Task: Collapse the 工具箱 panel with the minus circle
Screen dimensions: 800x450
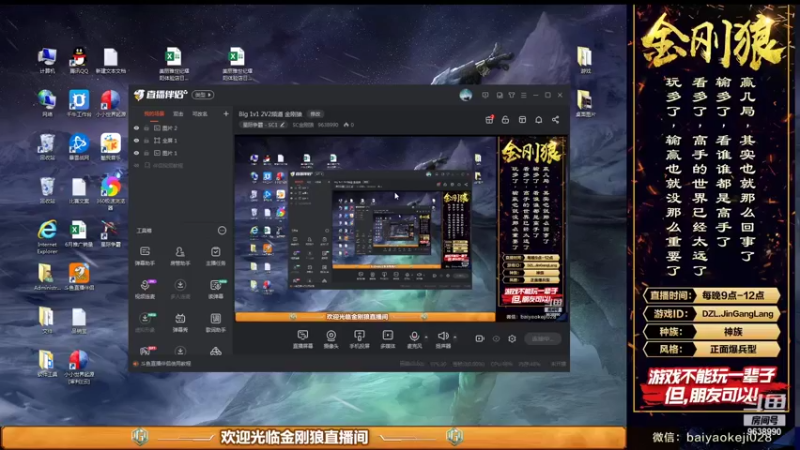Action: [222, 231]
